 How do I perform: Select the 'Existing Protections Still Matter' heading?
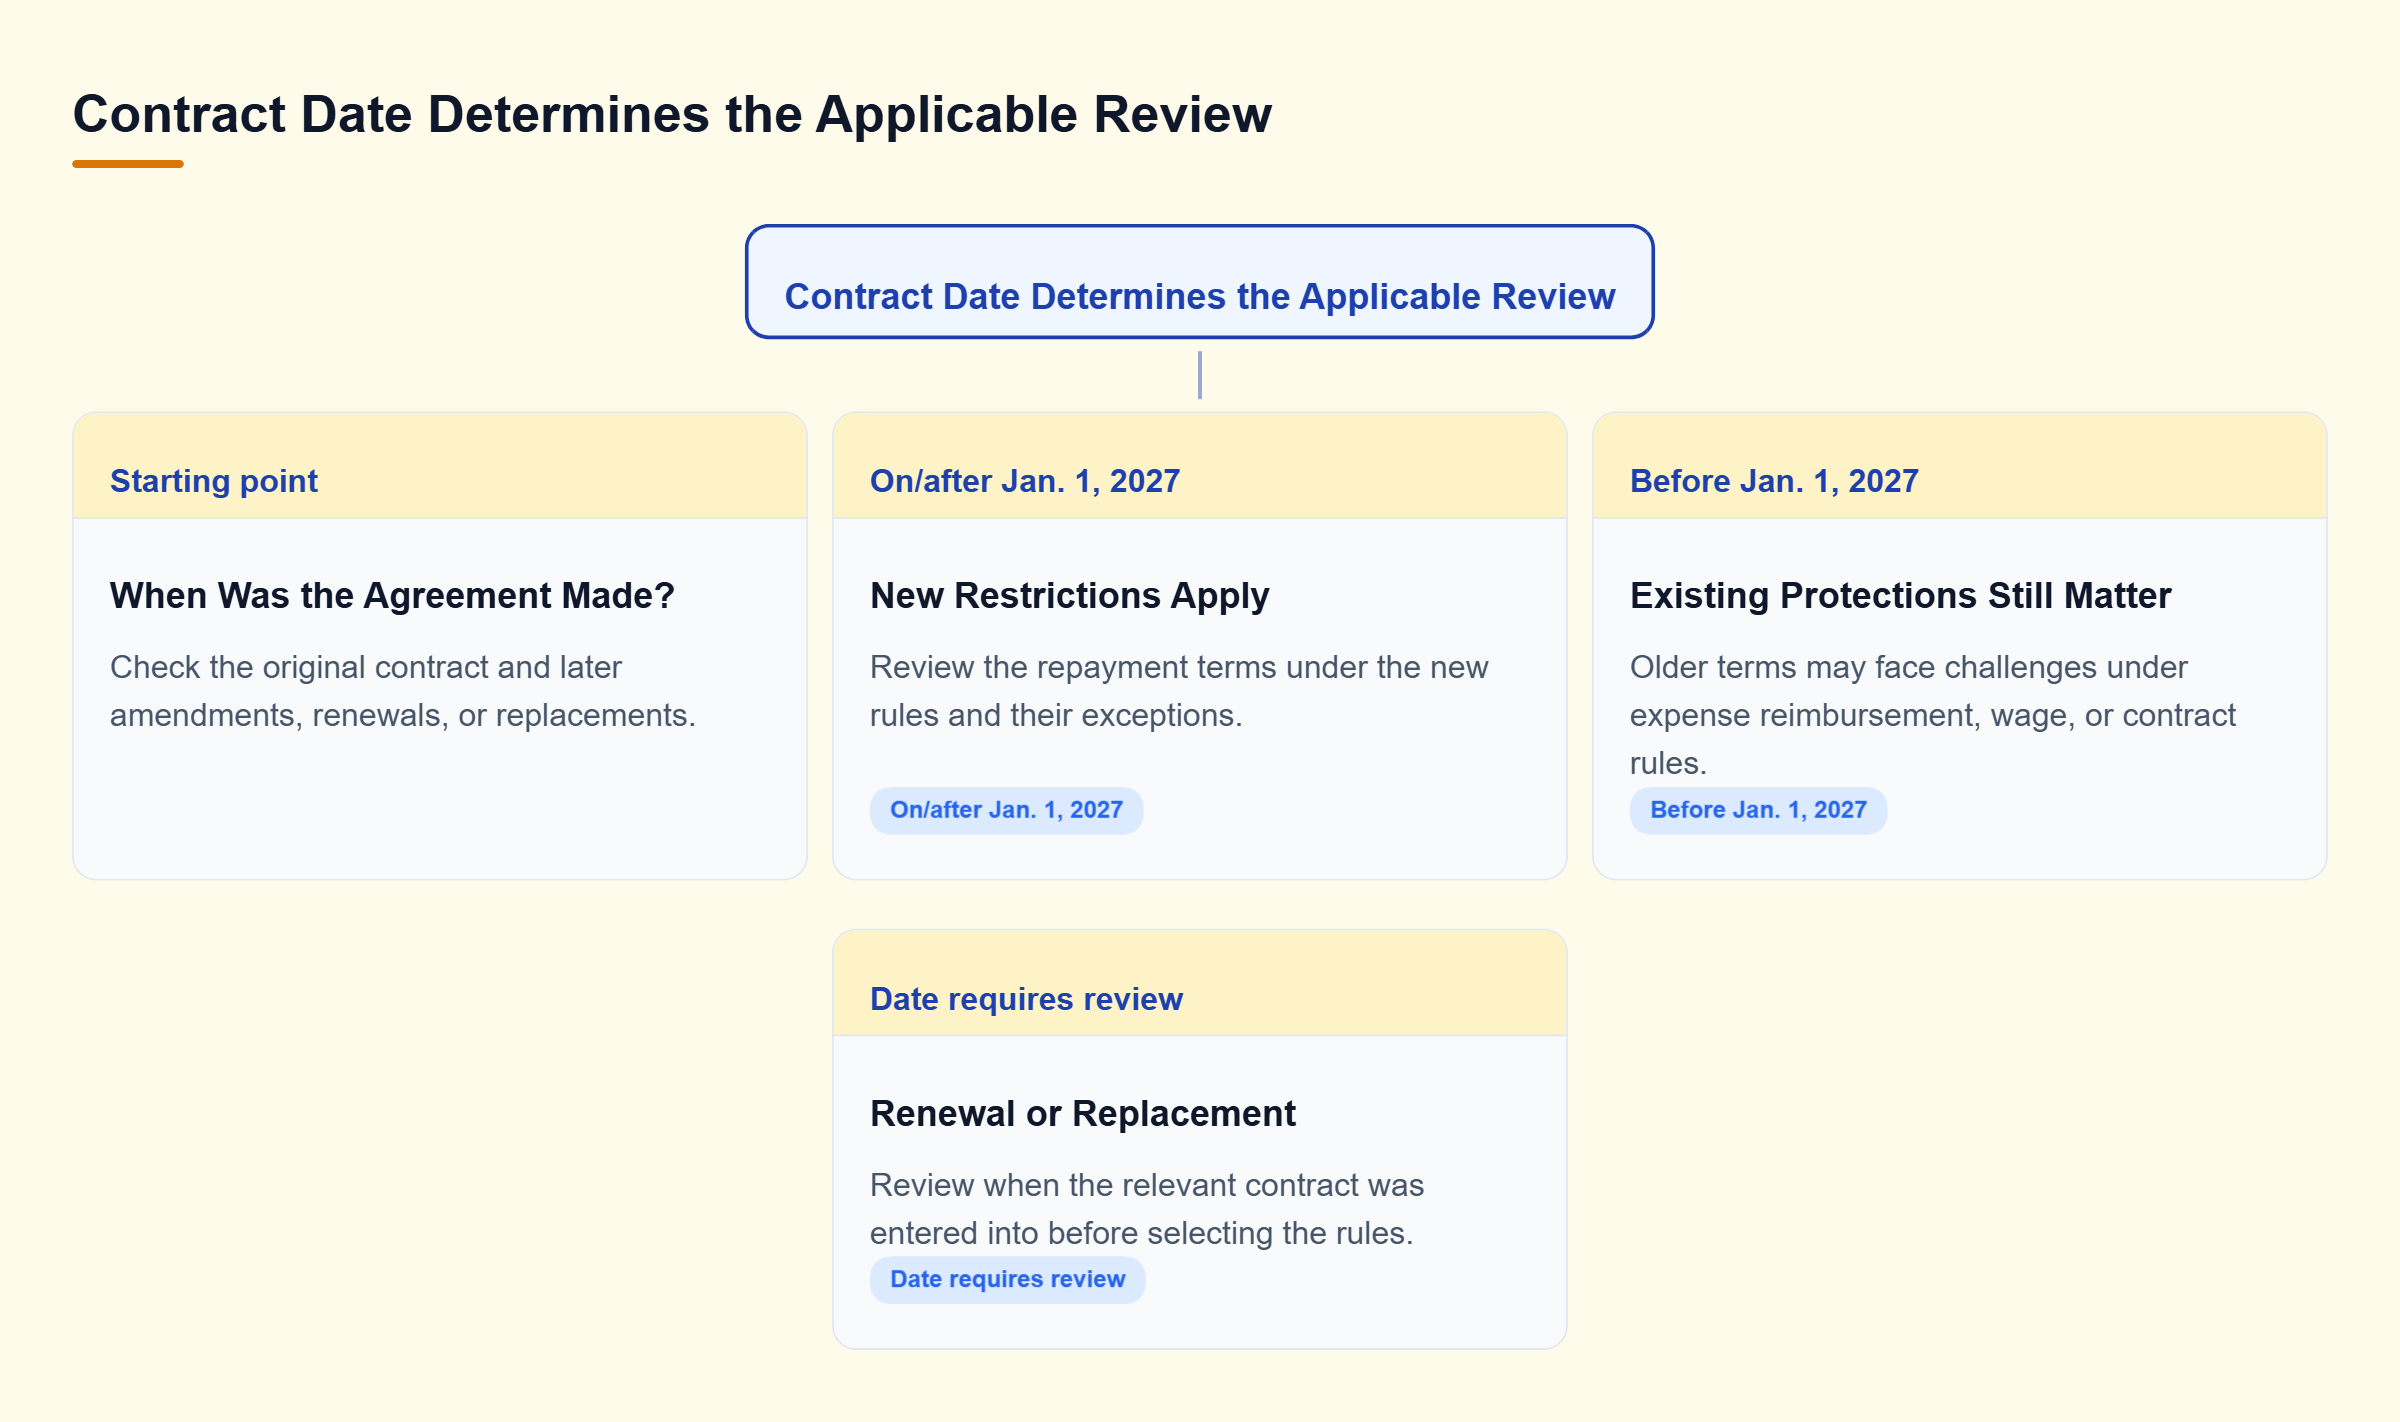(x=1900, y=595)
